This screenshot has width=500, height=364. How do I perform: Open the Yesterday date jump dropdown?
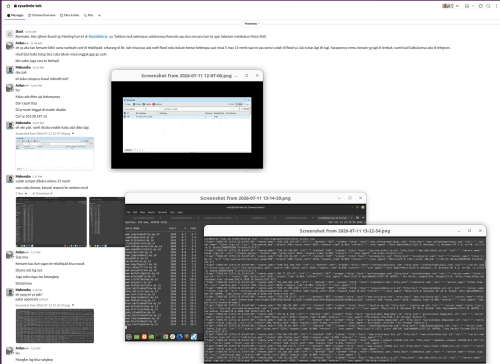[252, 24]
